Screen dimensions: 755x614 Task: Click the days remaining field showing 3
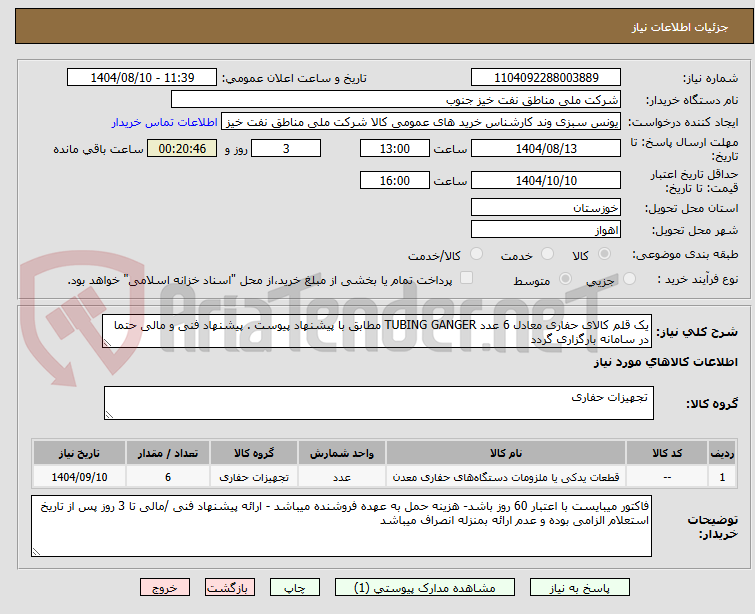286,148
